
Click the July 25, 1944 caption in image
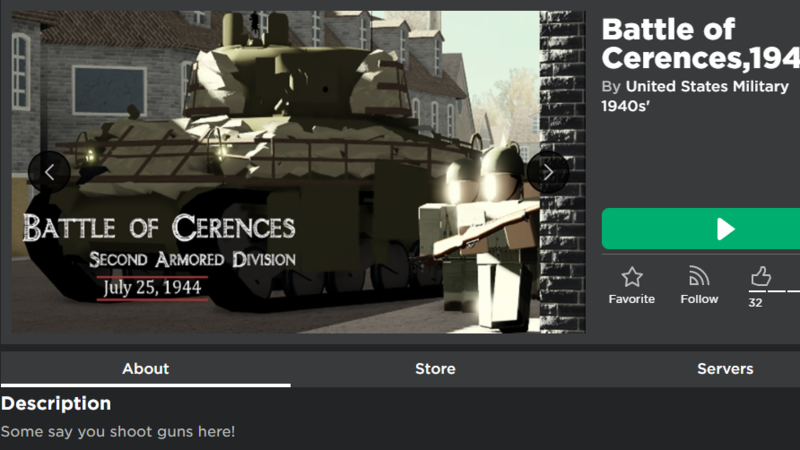pyautogui.click(x=152, y=288)
